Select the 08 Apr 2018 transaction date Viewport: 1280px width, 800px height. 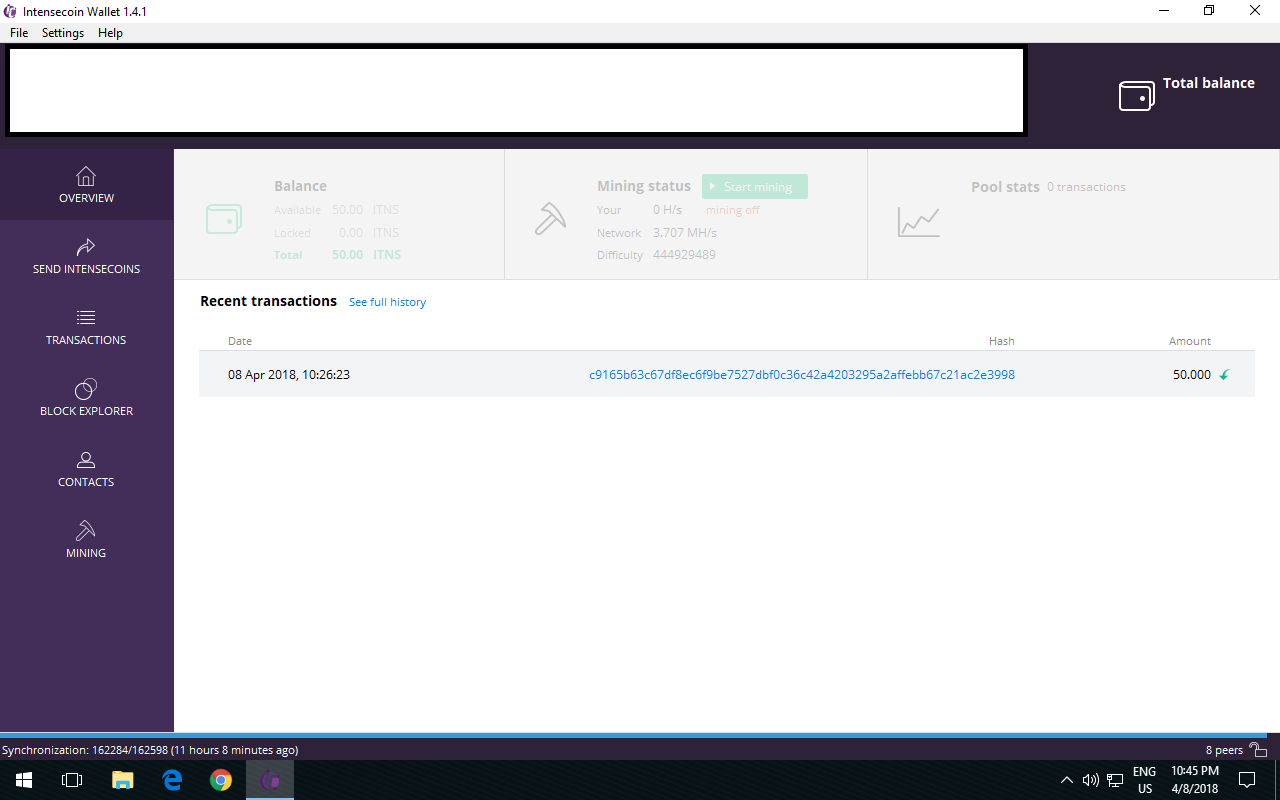pos(289,375)
